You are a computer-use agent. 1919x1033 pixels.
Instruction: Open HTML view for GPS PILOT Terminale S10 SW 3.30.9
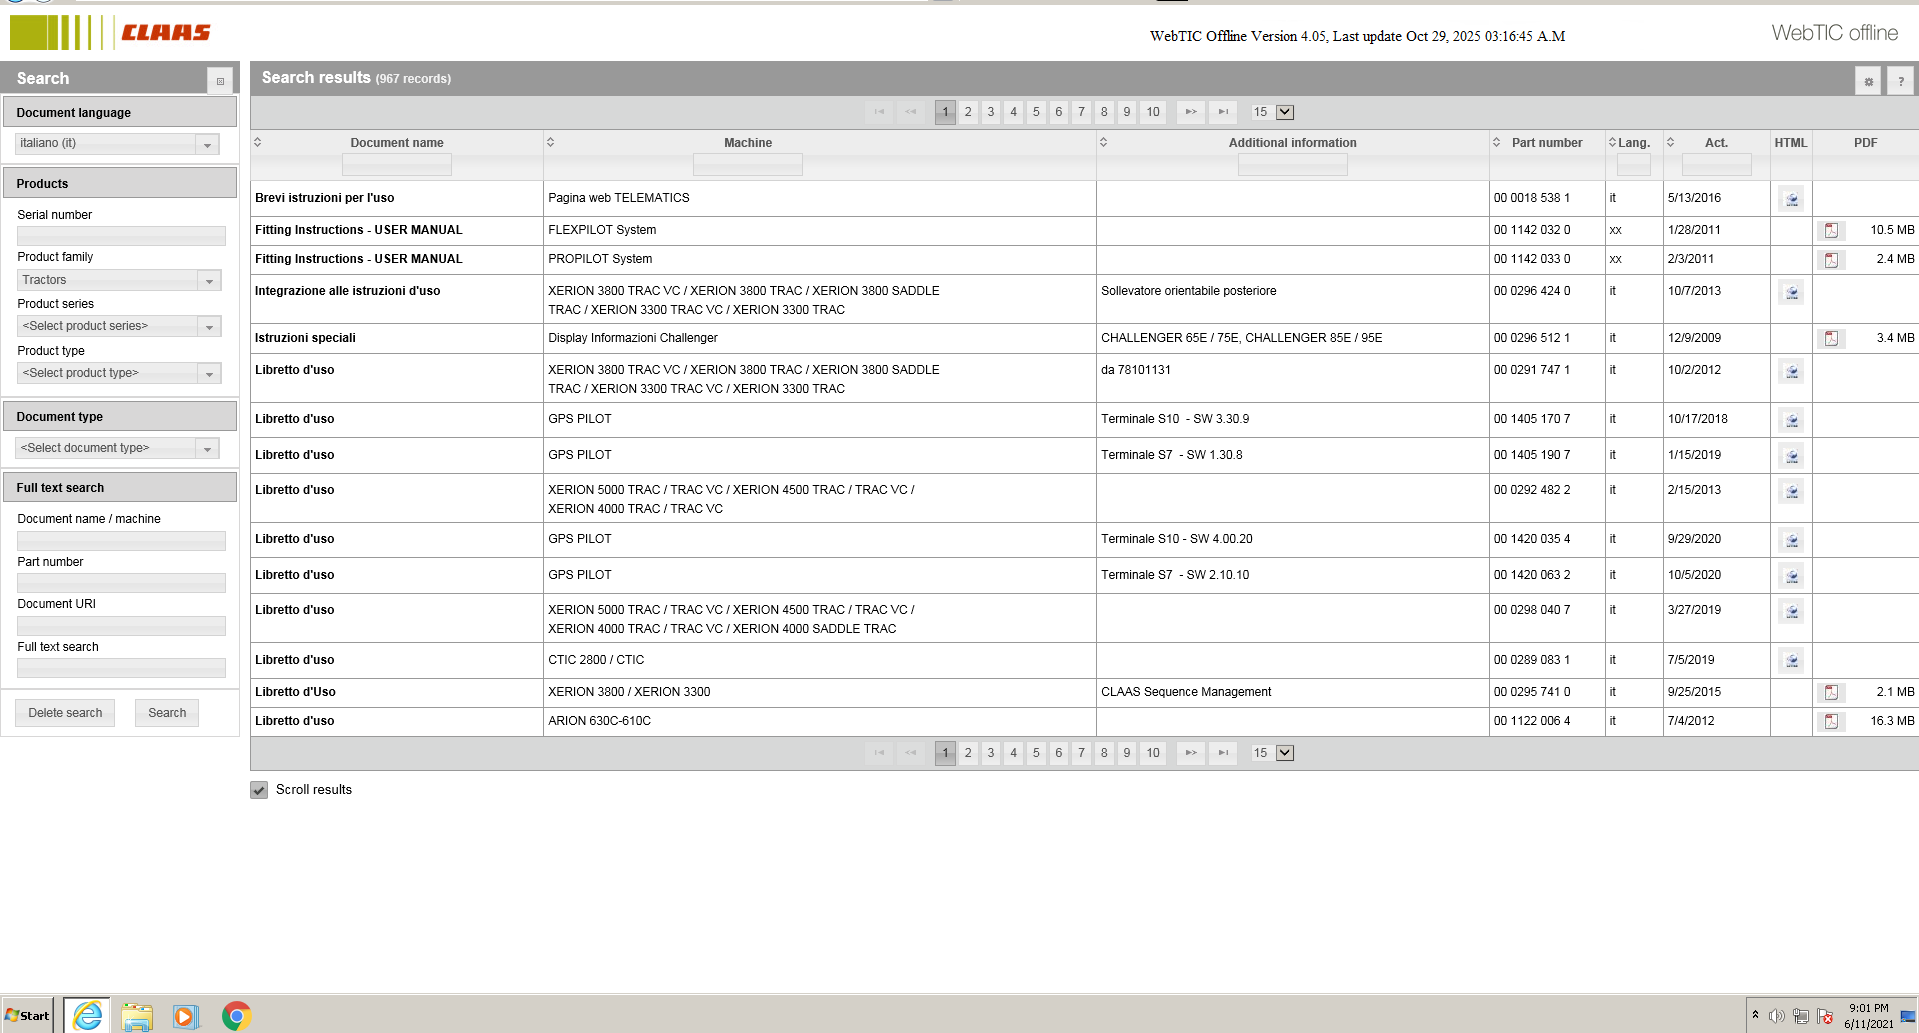(1791, 420)
